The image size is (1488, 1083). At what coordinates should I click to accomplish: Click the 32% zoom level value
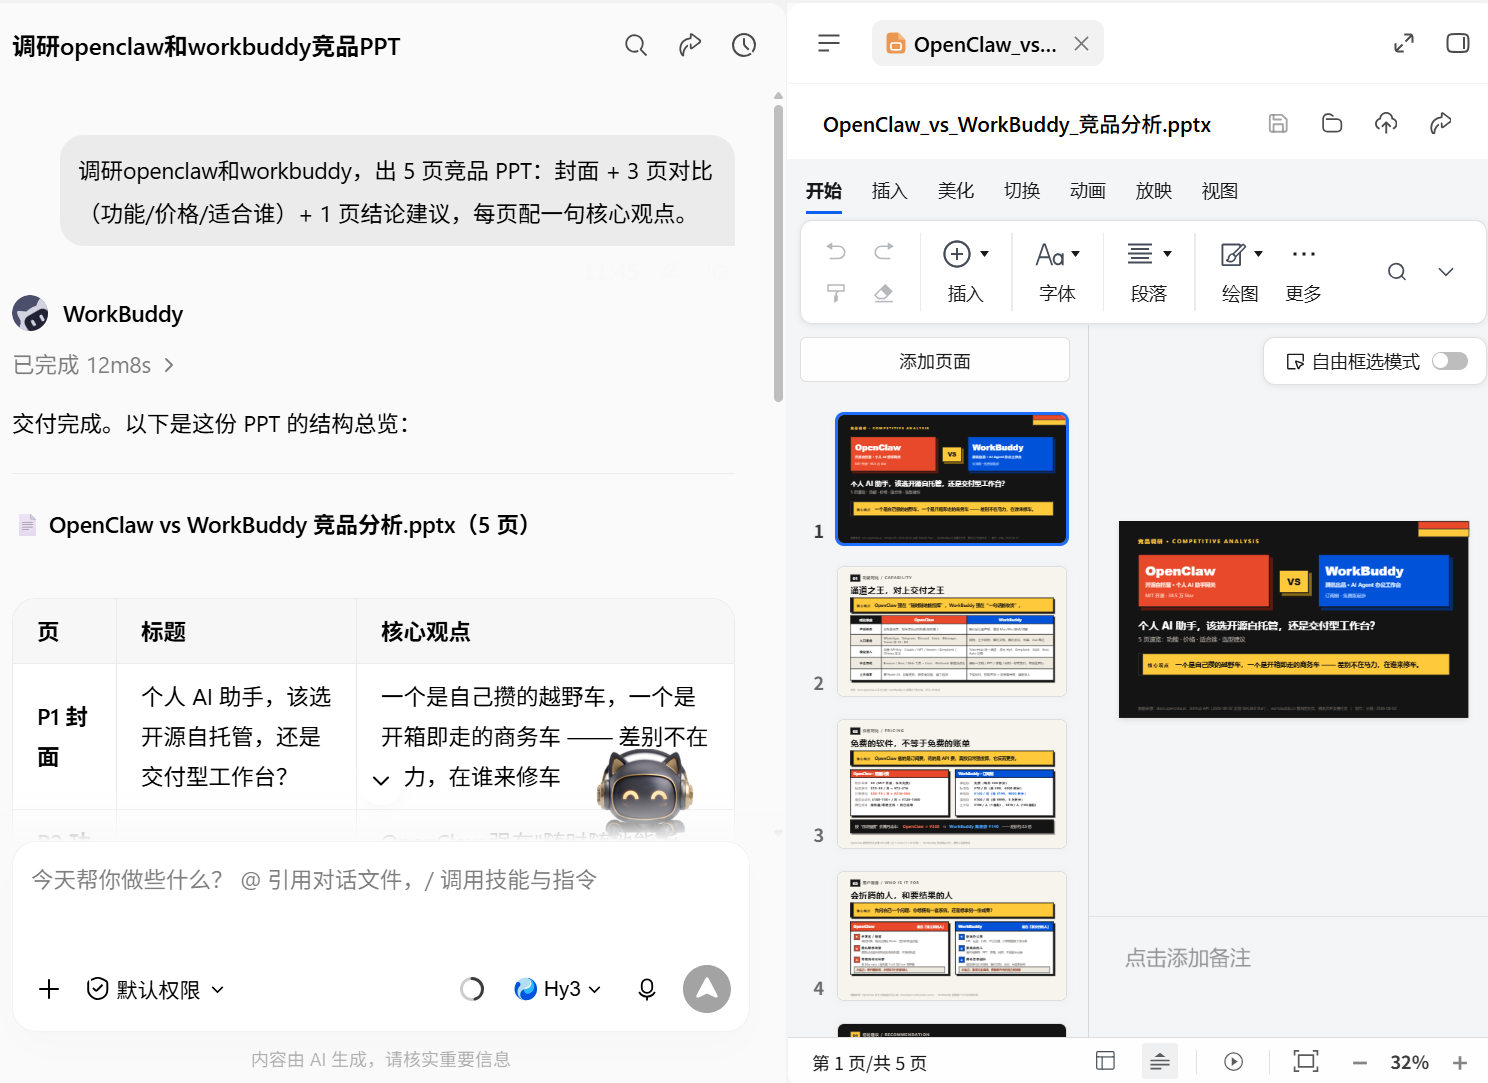click(1409, 1062)
